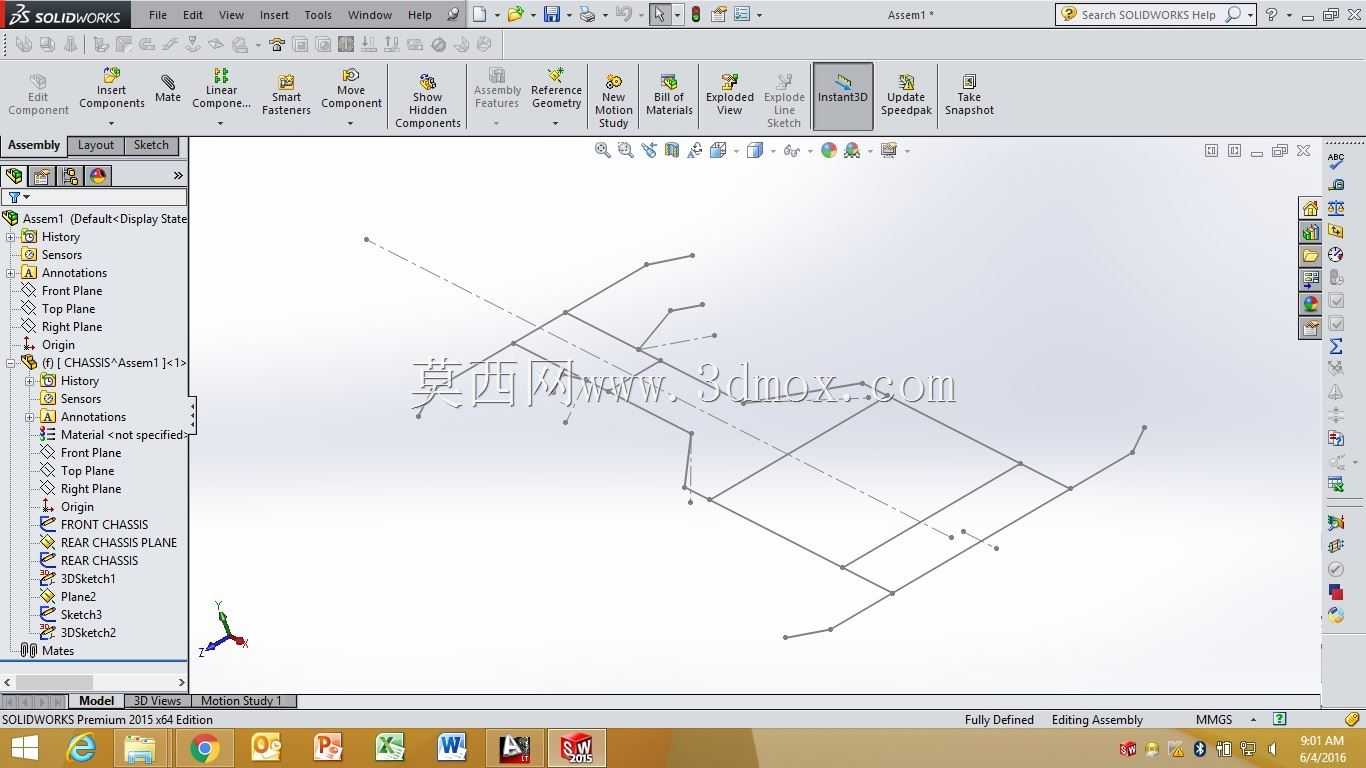Select the 3DSketch1 feature

pyautogui.click(x=88, y=579)
